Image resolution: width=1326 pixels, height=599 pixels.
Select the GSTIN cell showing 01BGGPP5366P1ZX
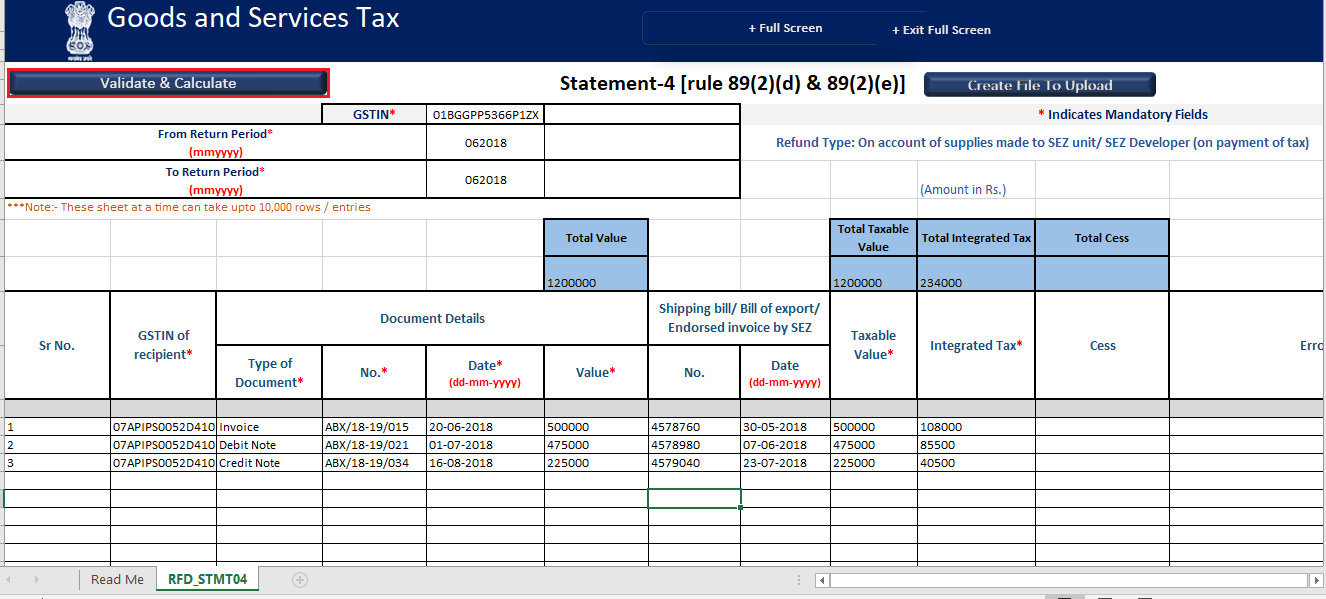pyautogui.click(x=484, y=114)
